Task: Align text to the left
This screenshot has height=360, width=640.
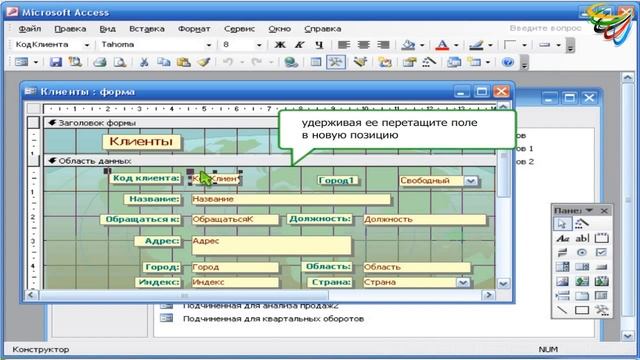Action: coord(344,45)
